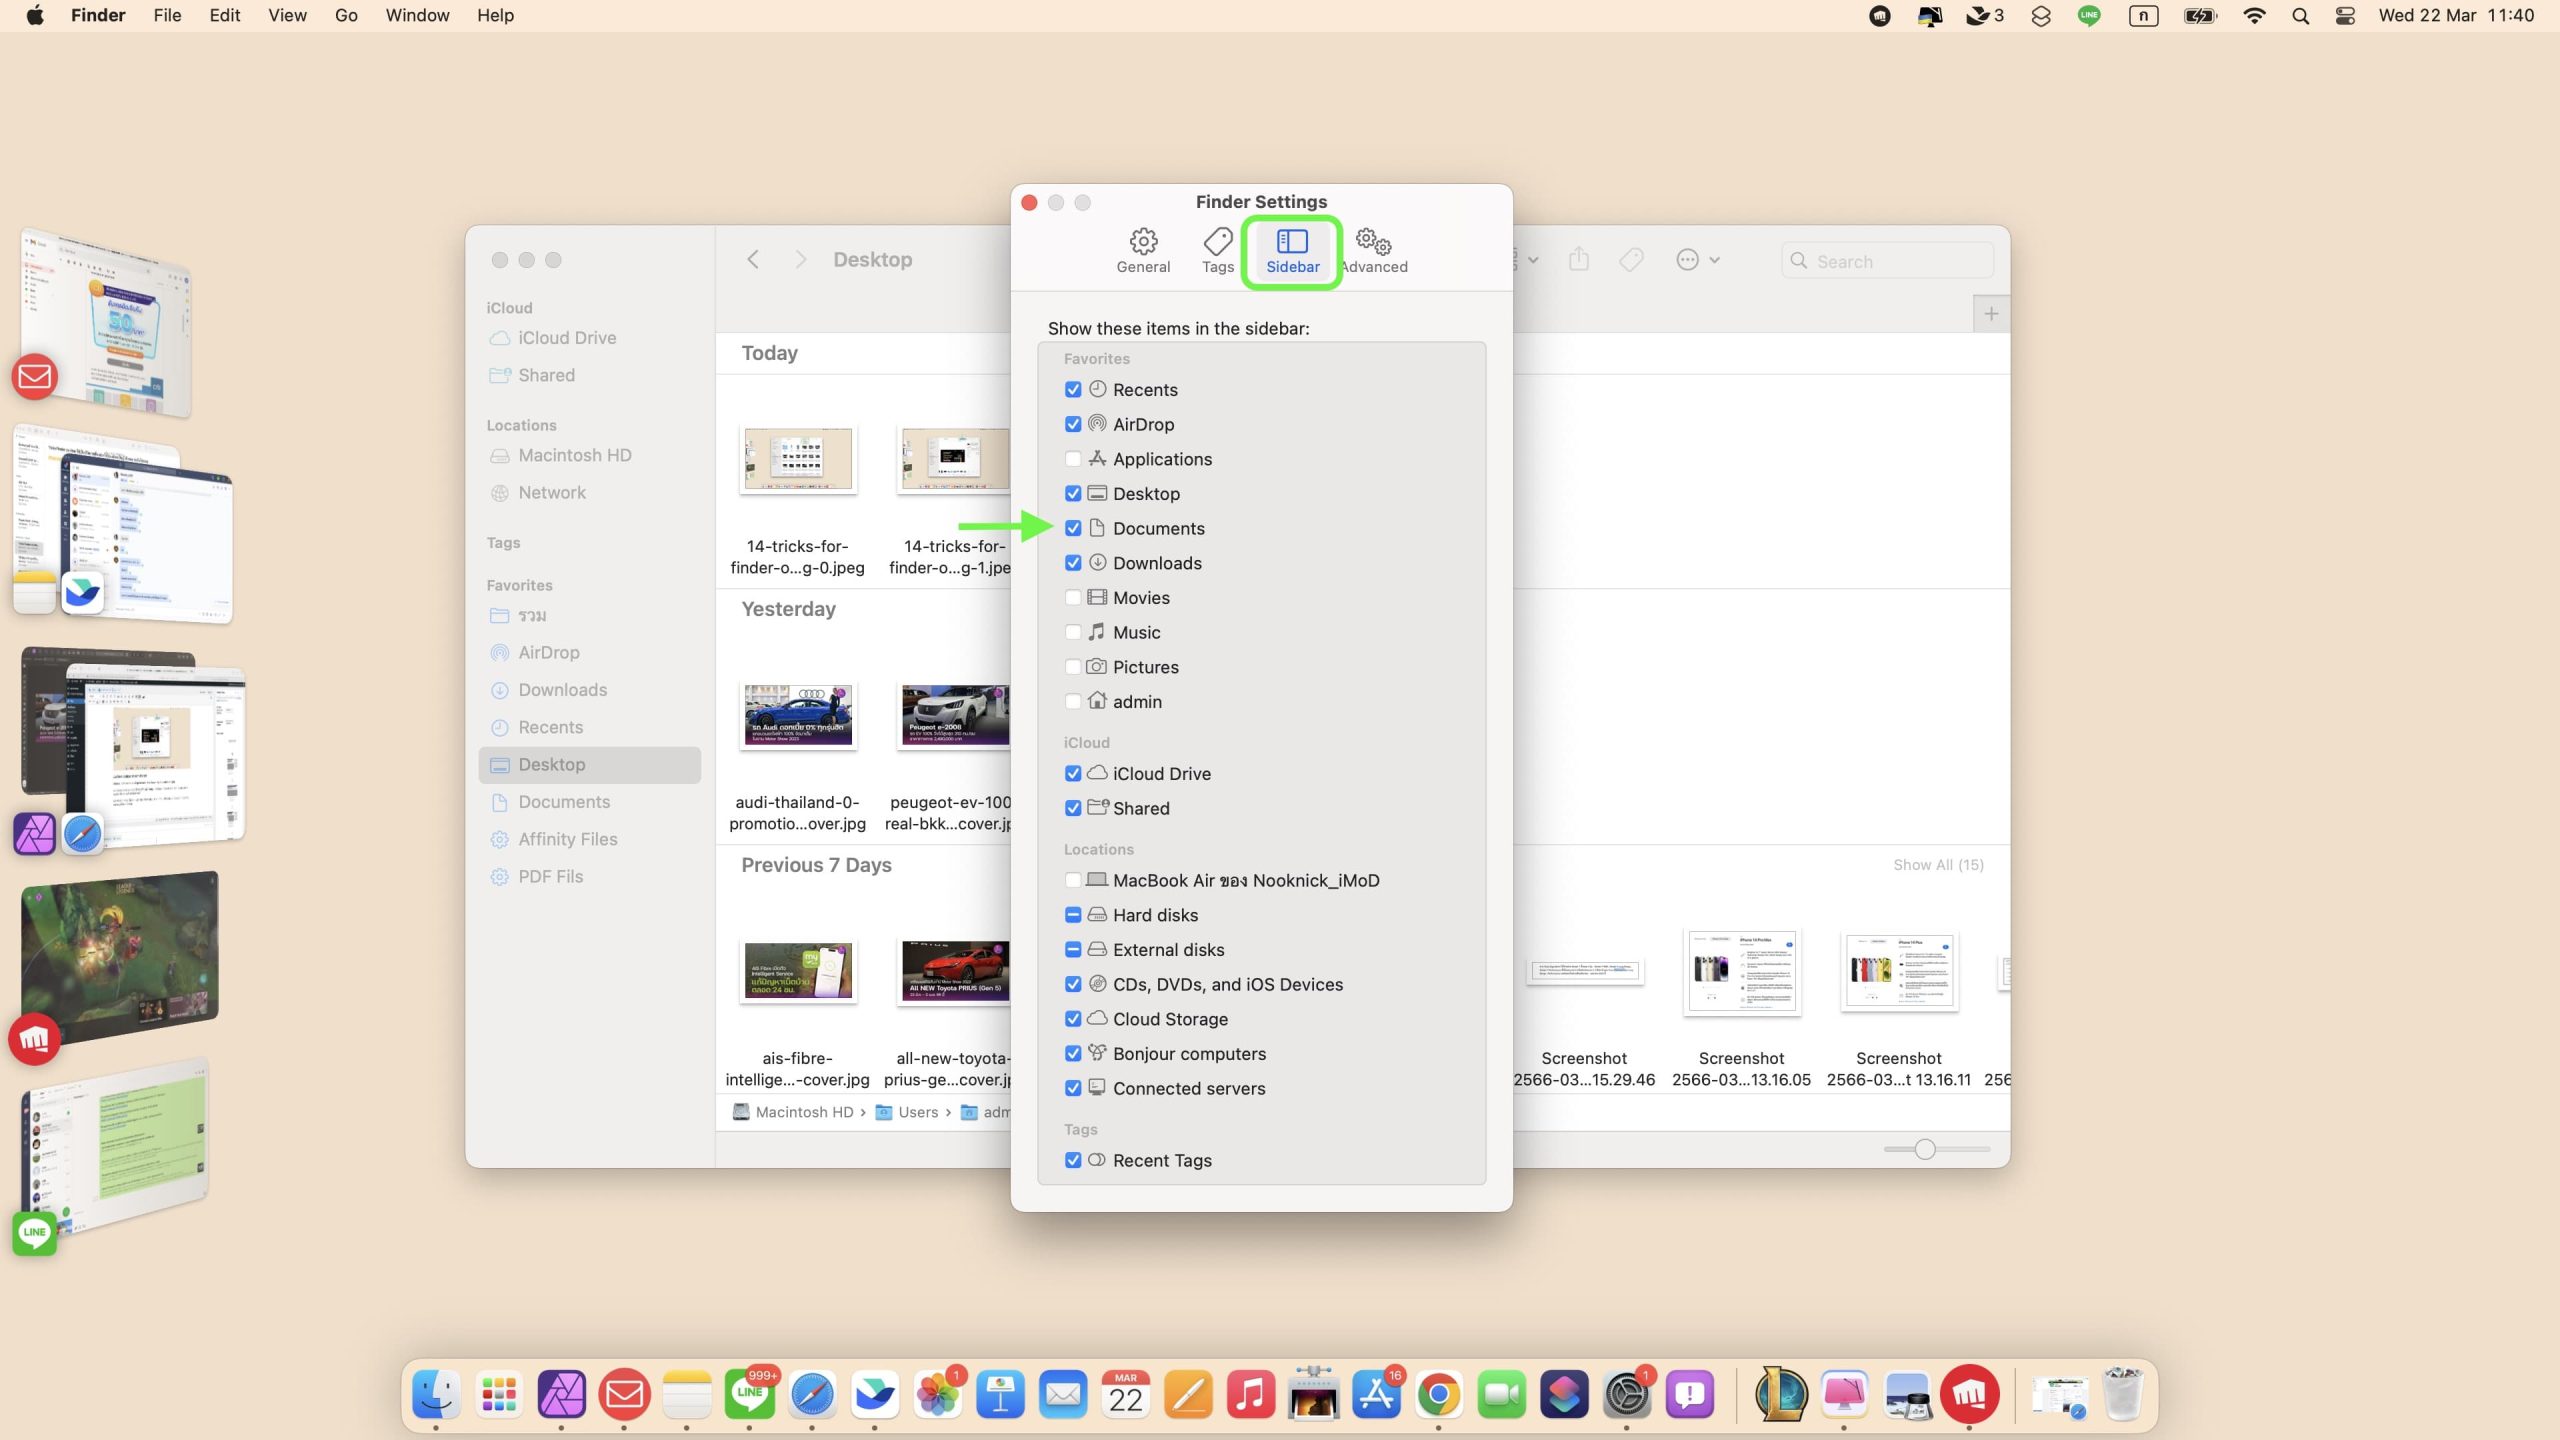Select Affinity Files in Finder sidebar
The height and width of the screenshot is (1440, 2560).
[567, 839]
